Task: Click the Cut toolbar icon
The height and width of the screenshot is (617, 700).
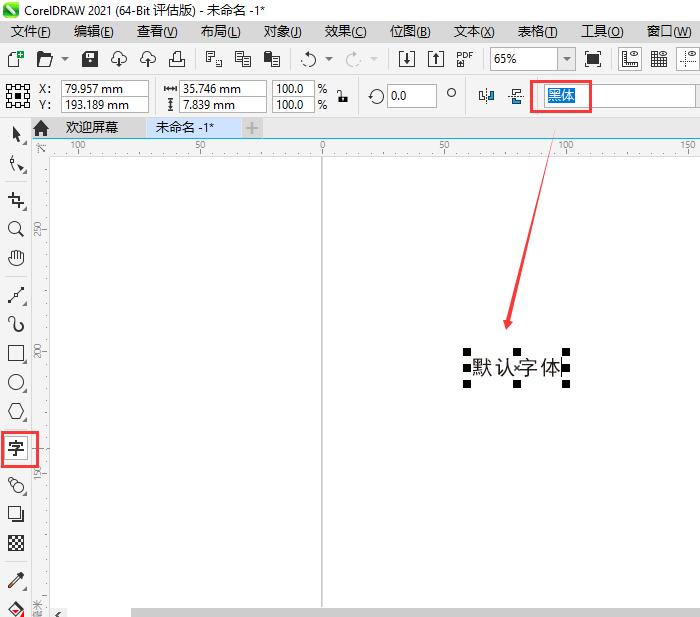Action: pos(213,58)
